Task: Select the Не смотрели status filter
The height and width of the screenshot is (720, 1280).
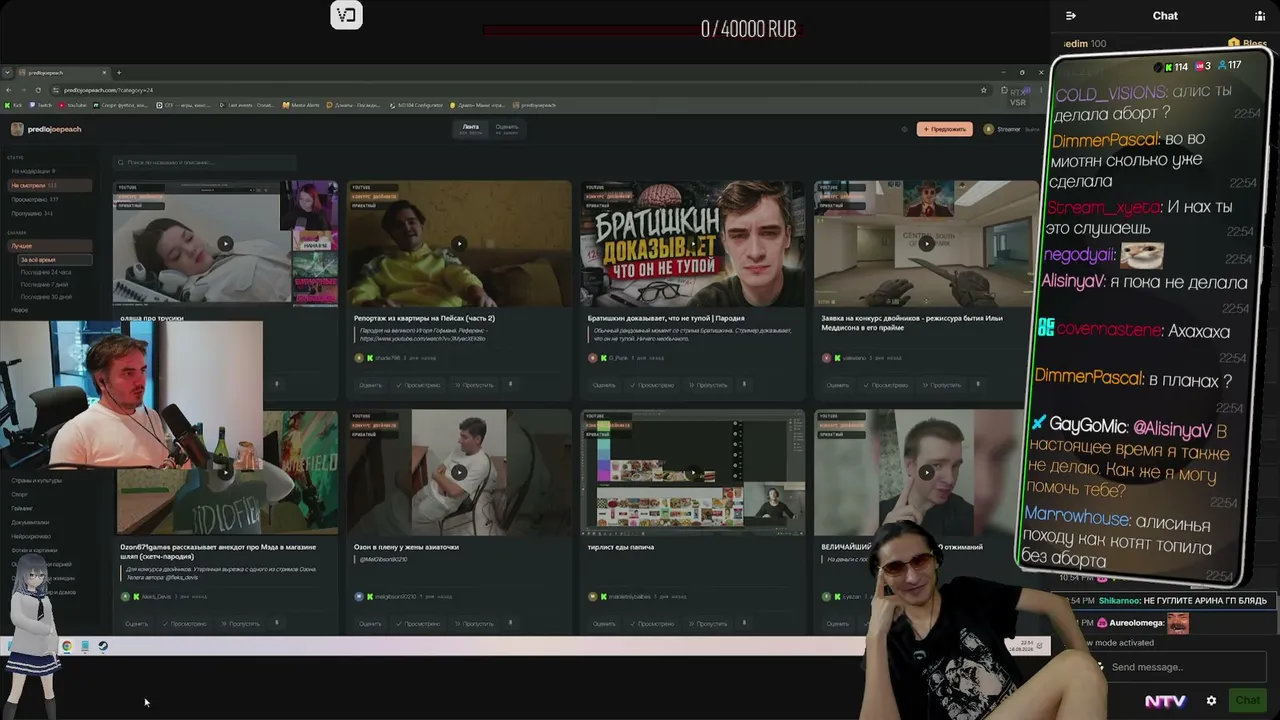Action: pos(48,185)
